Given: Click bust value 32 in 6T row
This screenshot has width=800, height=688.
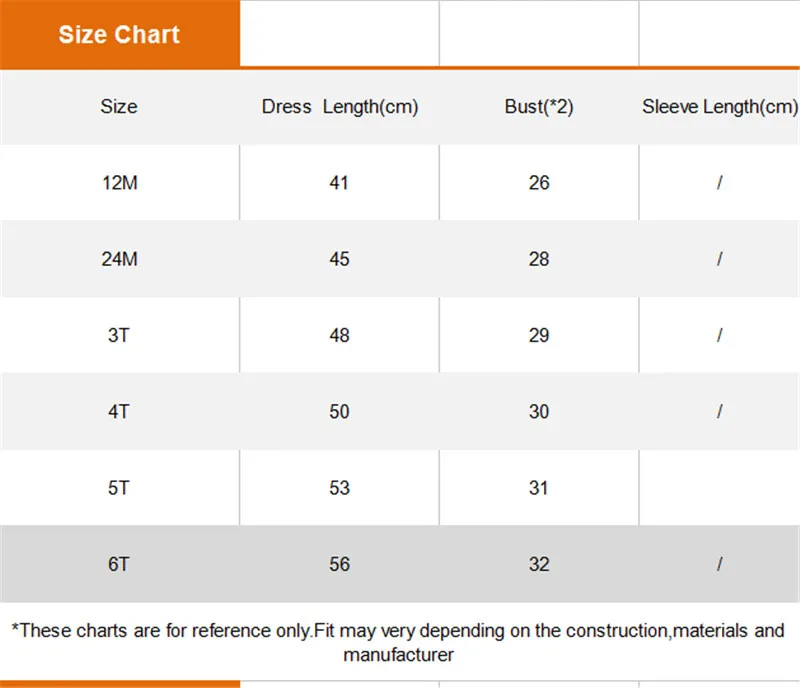Looking at the screenshot, I should [539, 564].
